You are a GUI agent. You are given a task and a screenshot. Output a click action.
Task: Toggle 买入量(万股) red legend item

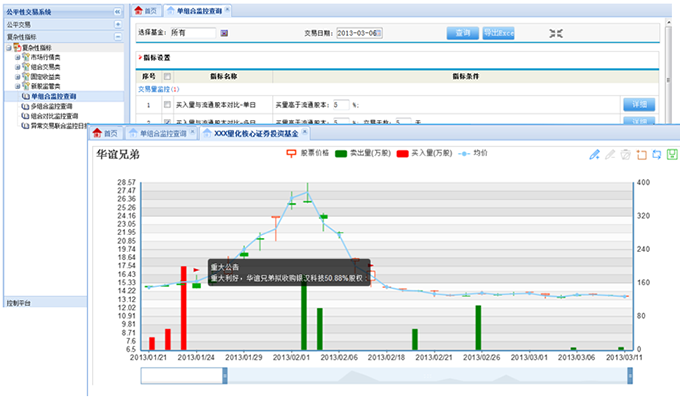pyautogui.click(x=424, y=153)
